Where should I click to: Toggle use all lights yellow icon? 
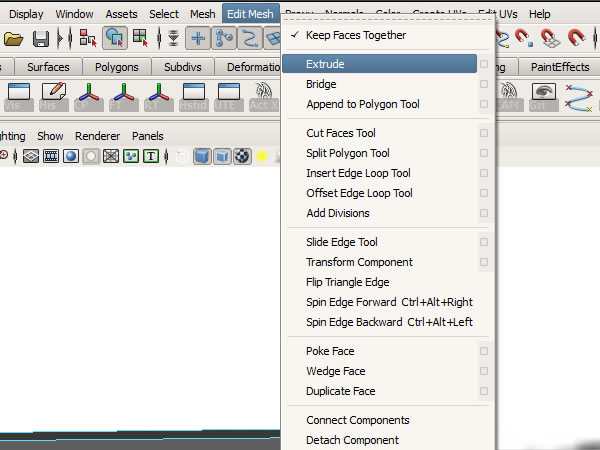point(262,156)
